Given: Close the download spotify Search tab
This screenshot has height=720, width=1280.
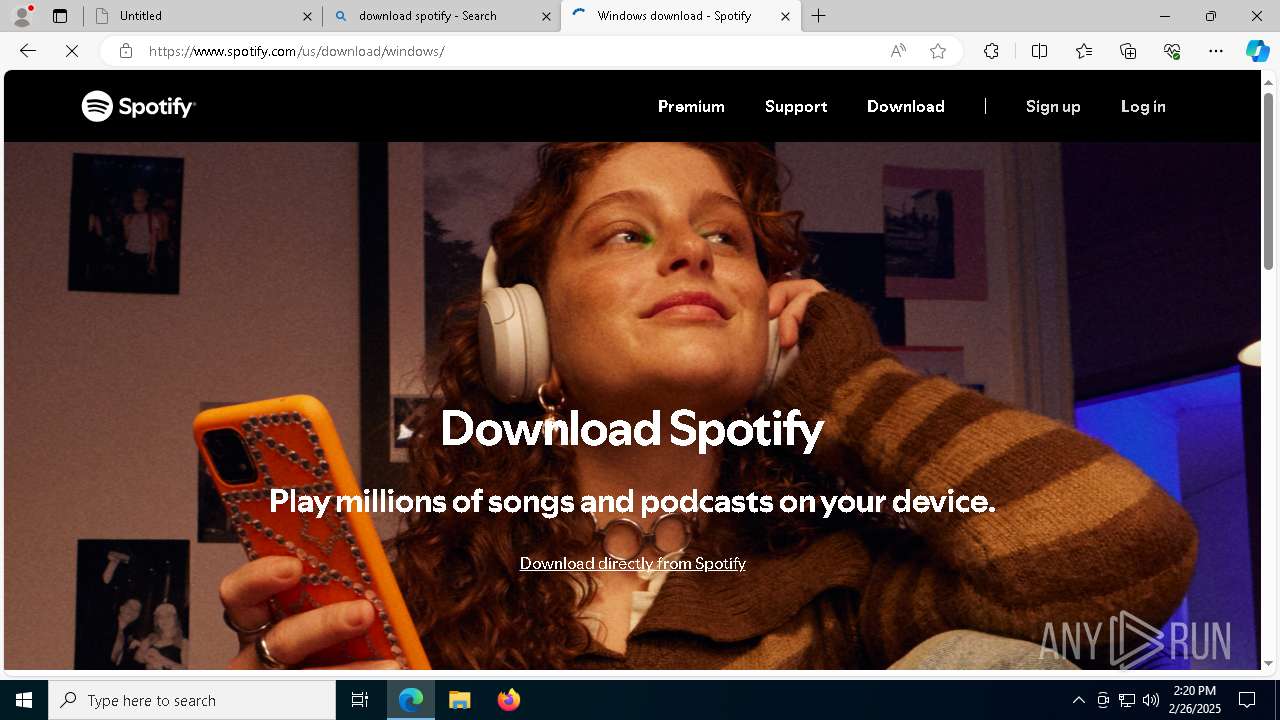Looking at the screenshot, I should pos(546,16).
